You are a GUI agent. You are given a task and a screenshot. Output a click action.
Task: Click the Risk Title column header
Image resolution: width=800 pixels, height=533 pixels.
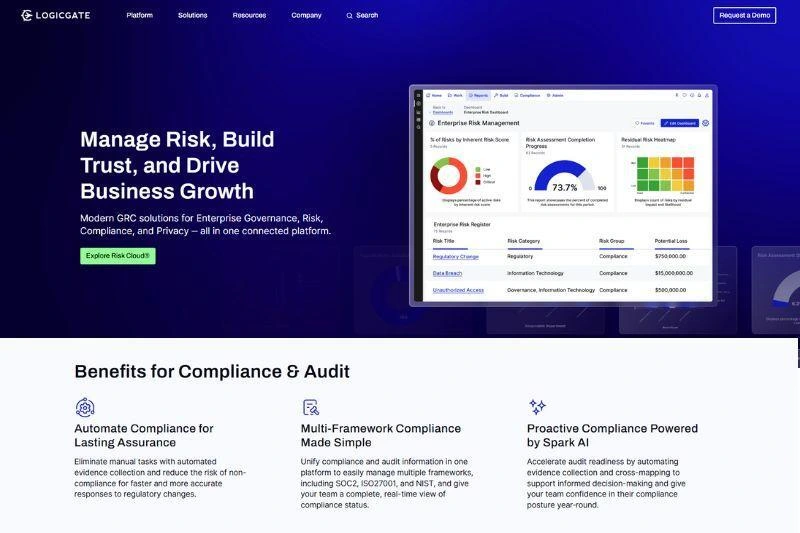coord(443,241)
